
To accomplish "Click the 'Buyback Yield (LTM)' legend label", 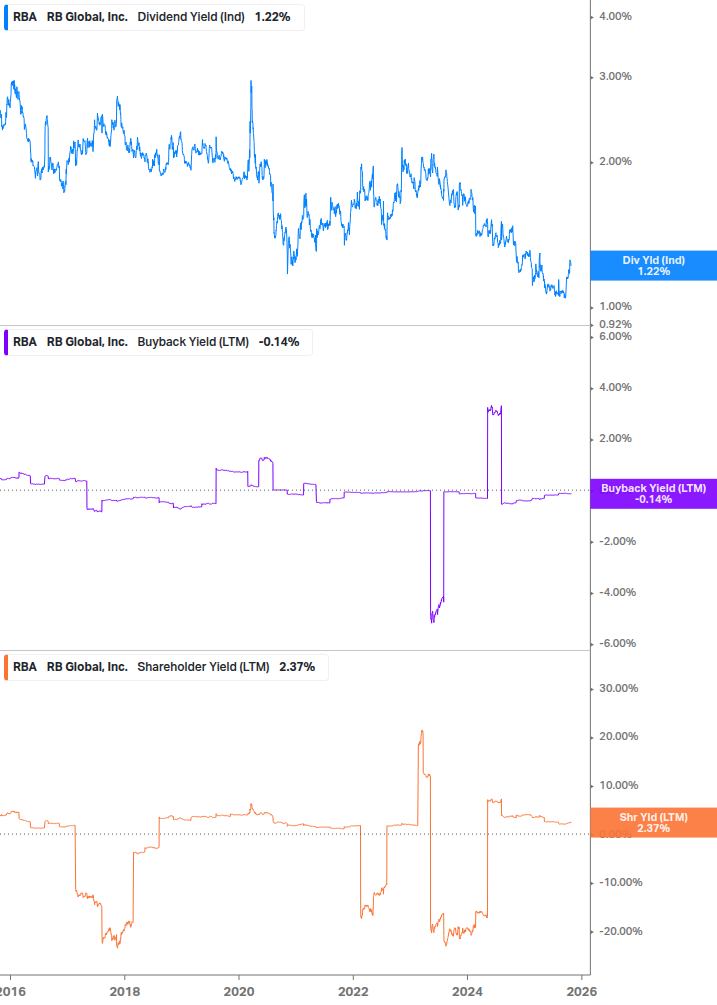I will pyautogui.click(x=193, y=342).
